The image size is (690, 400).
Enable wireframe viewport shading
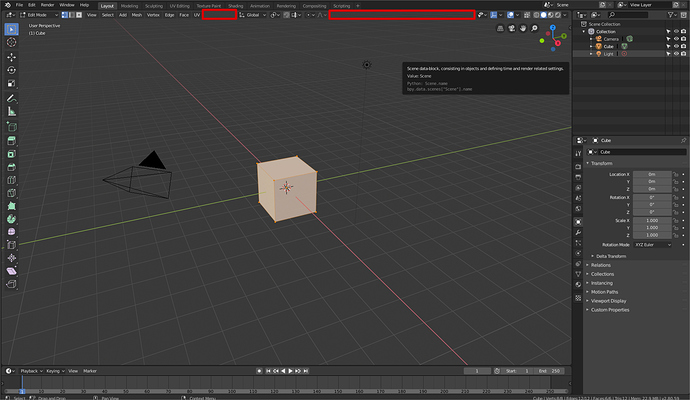tap(536, 15)
